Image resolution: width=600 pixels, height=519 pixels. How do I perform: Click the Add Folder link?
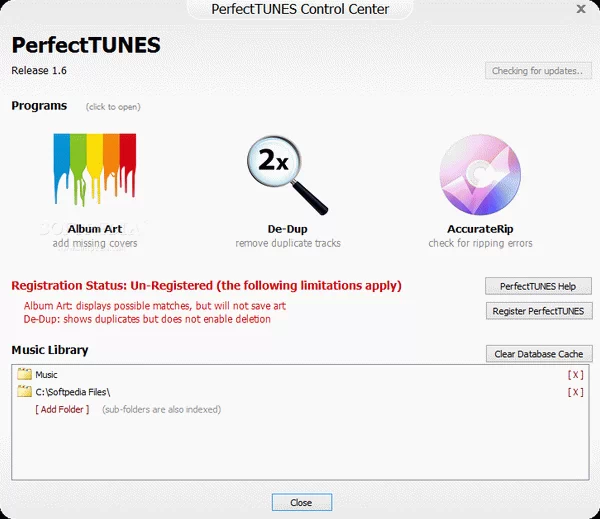point(62,410)
